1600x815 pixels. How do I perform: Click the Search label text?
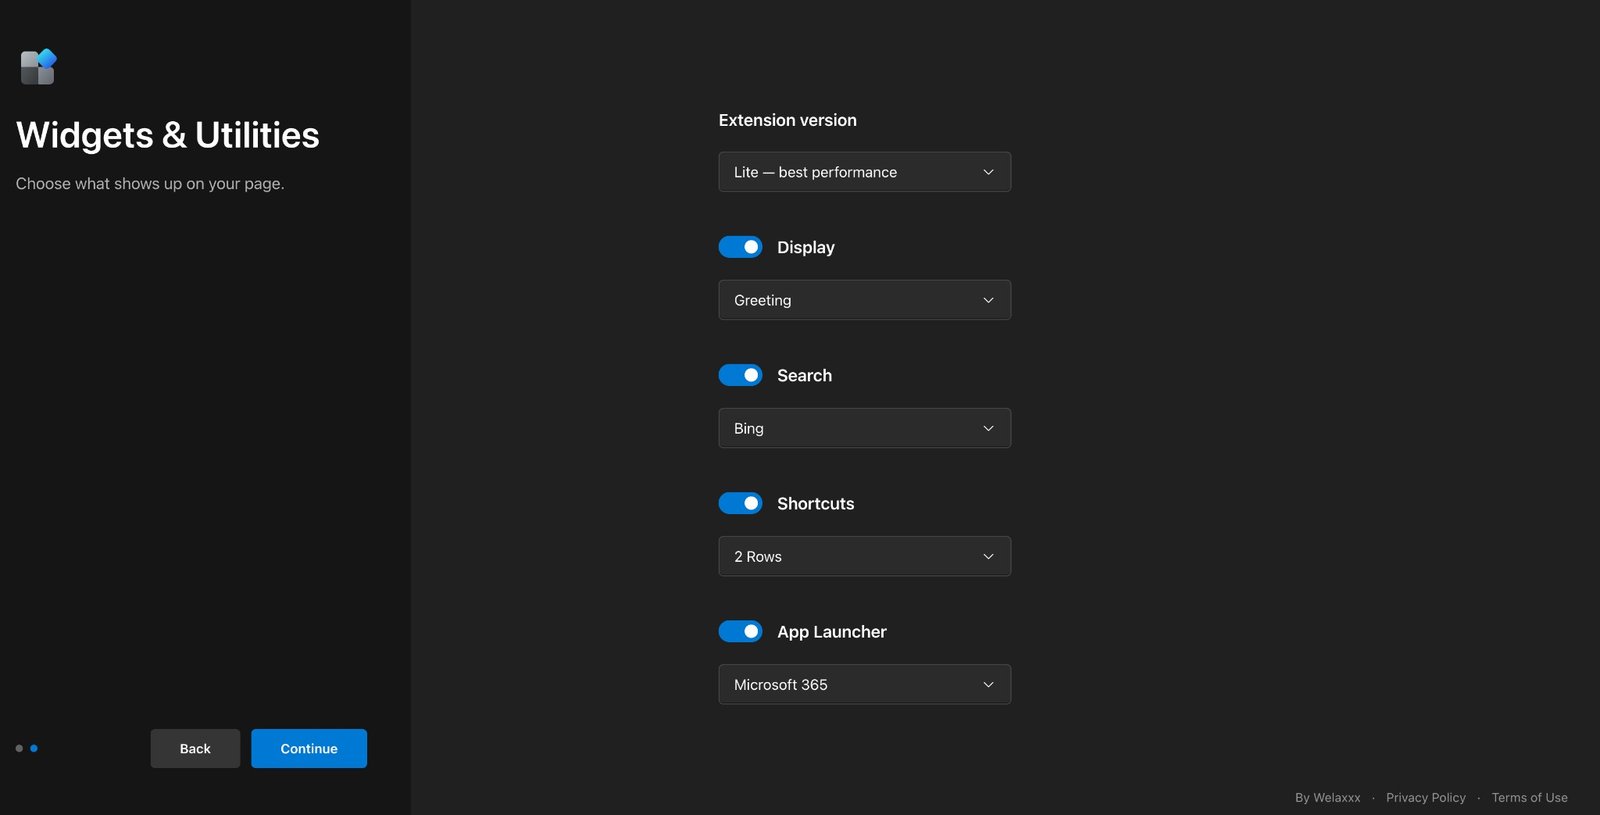click(804, 375)
